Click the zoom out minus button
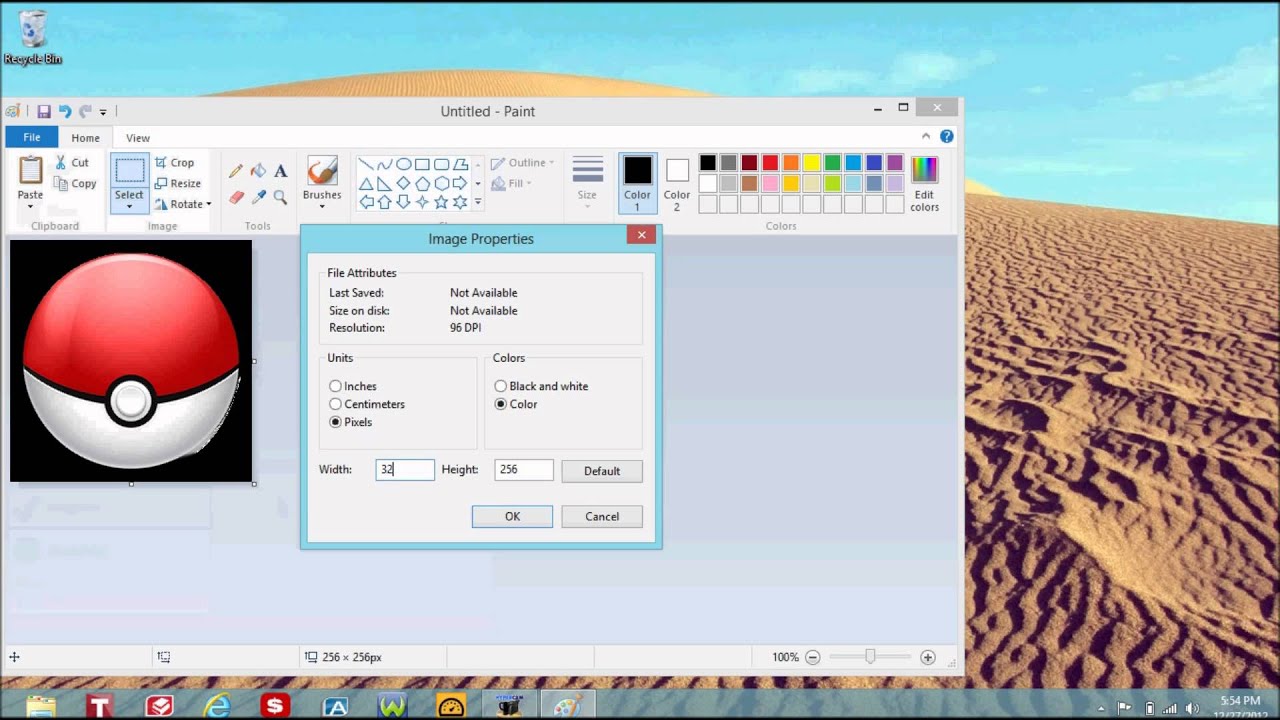This screenshot has width=1280, height=720. coord(813,657)
